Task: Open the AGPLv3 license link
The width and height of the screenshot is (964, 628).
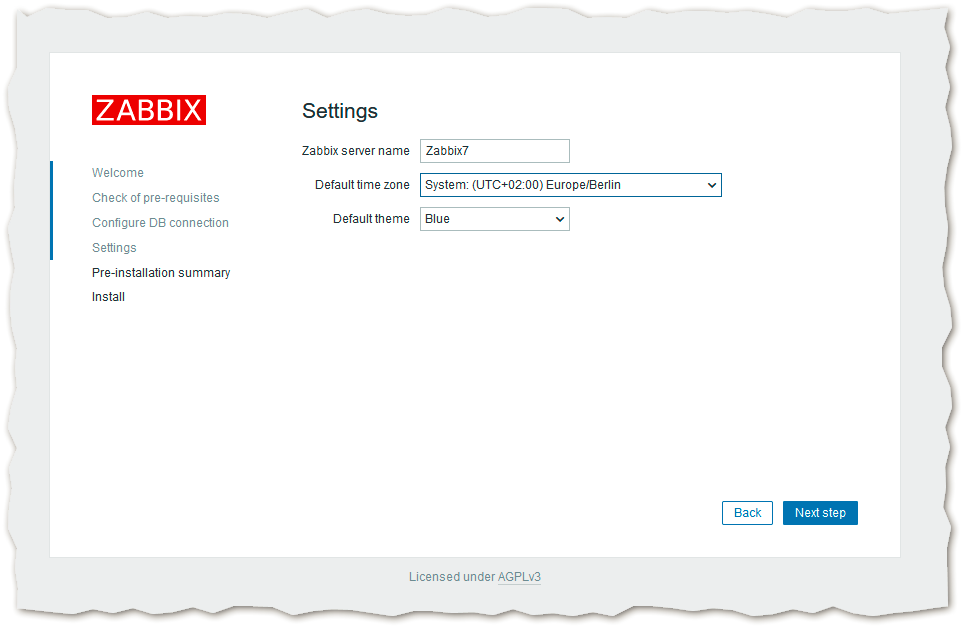Action: (519, 577)
